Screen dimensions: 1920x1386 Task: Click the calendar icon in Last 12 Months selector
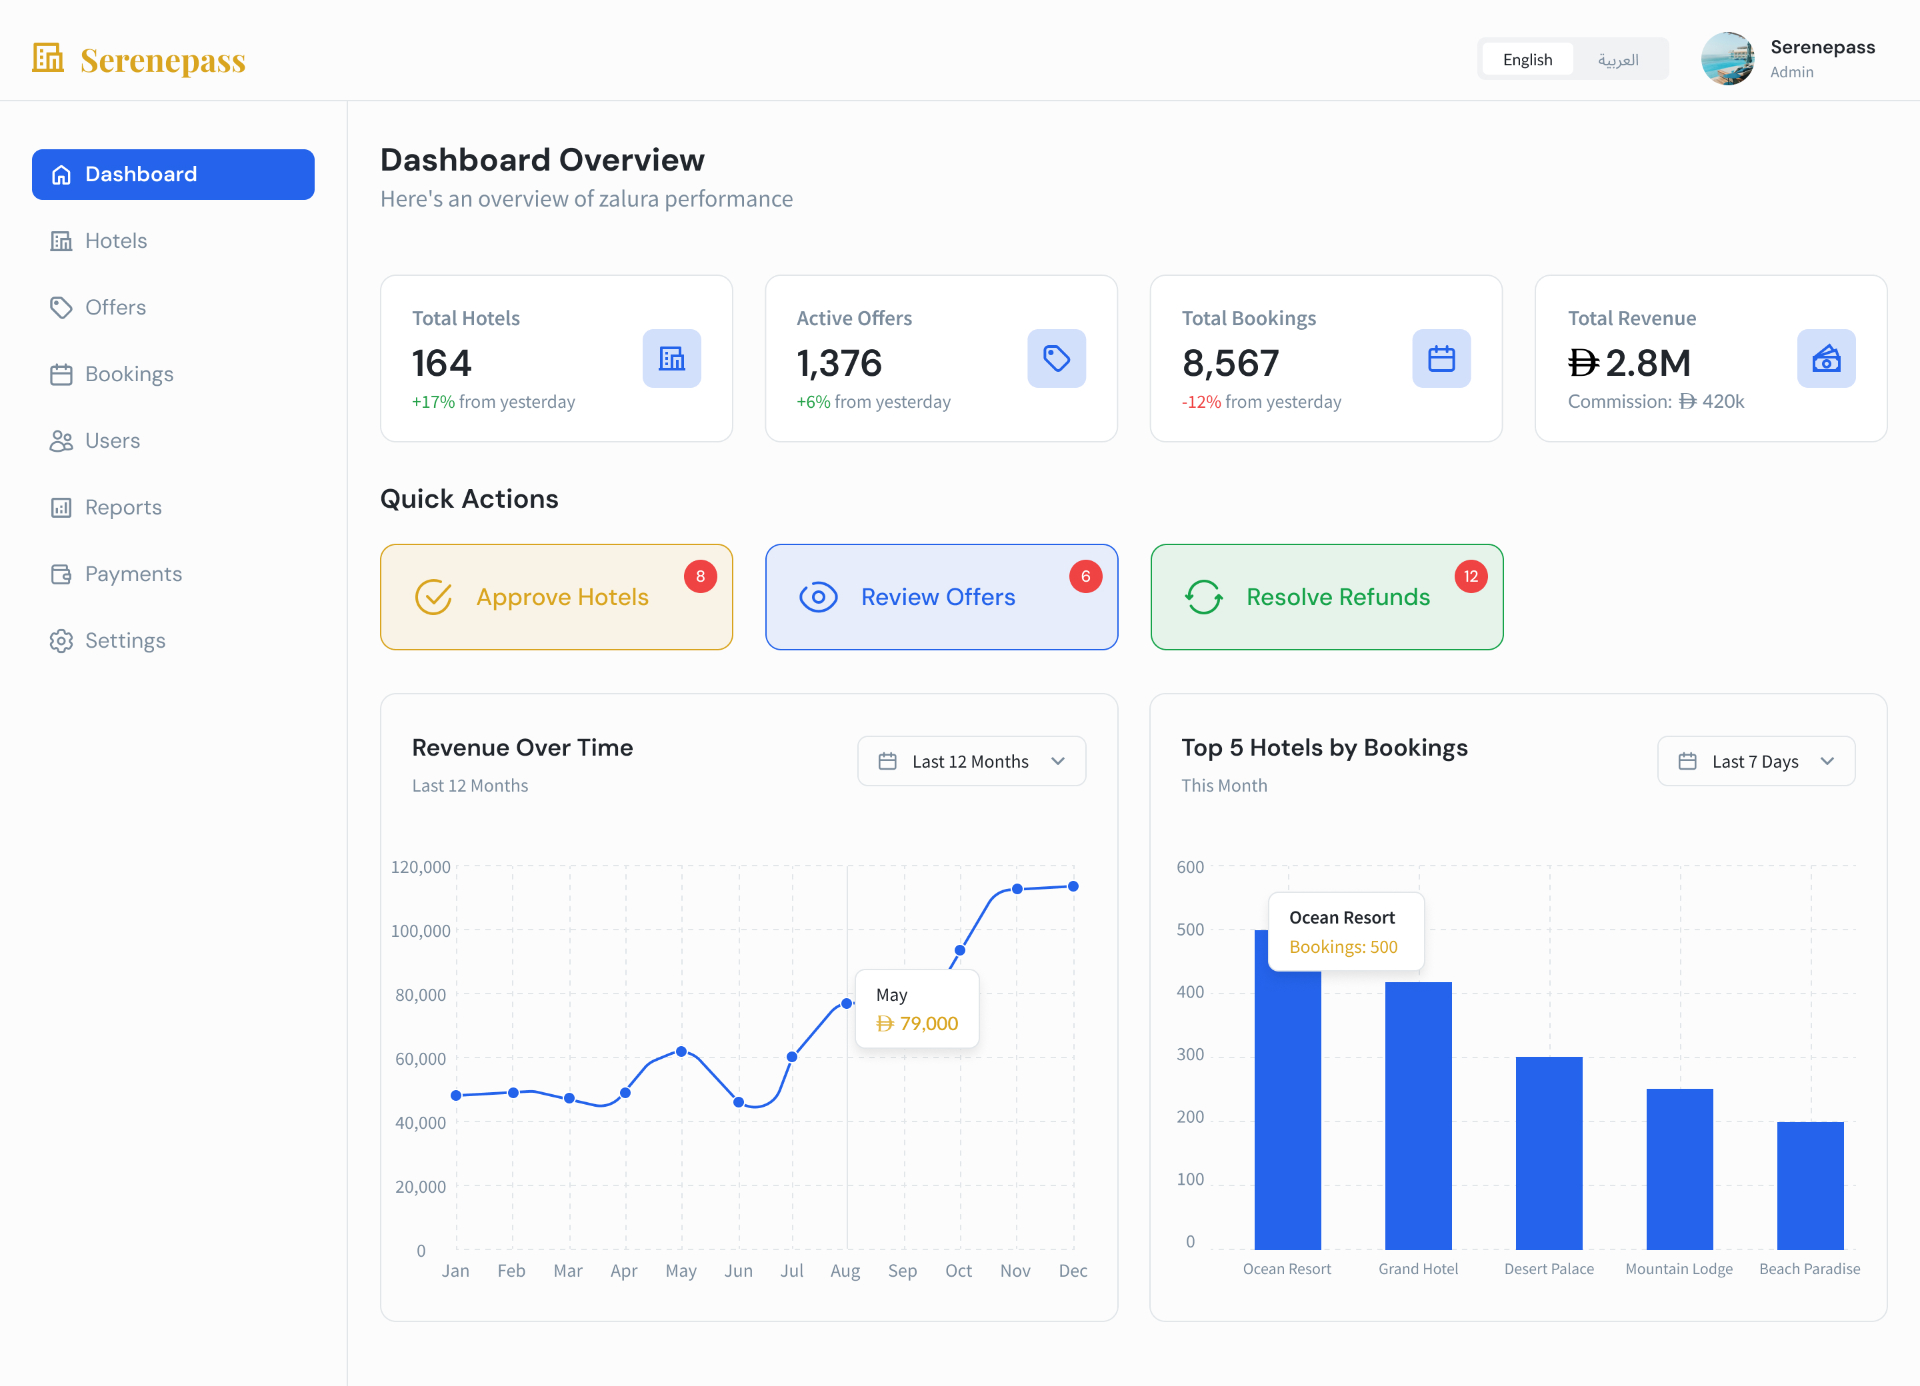tap(887, 762)
